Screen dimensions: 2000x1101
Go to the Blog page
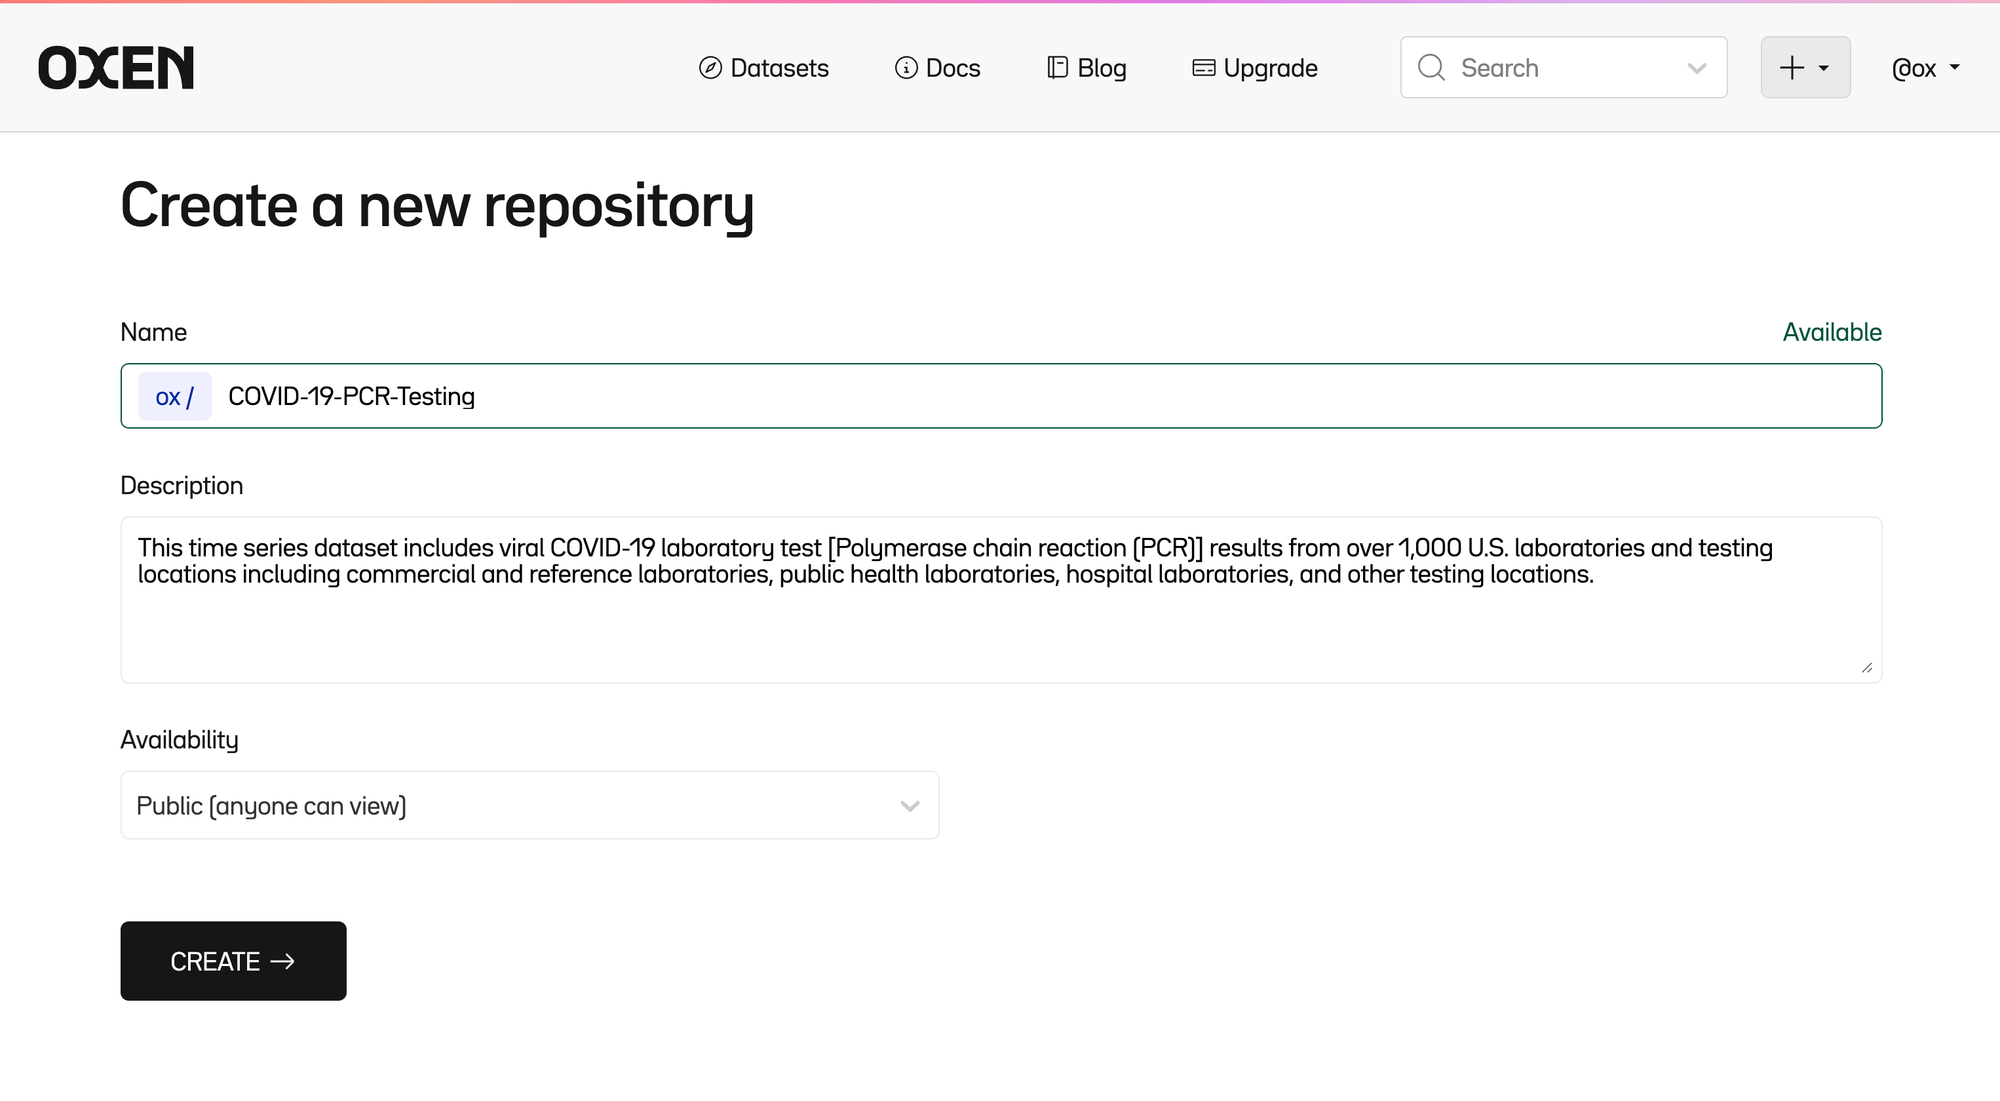(x=1101, y=68)
